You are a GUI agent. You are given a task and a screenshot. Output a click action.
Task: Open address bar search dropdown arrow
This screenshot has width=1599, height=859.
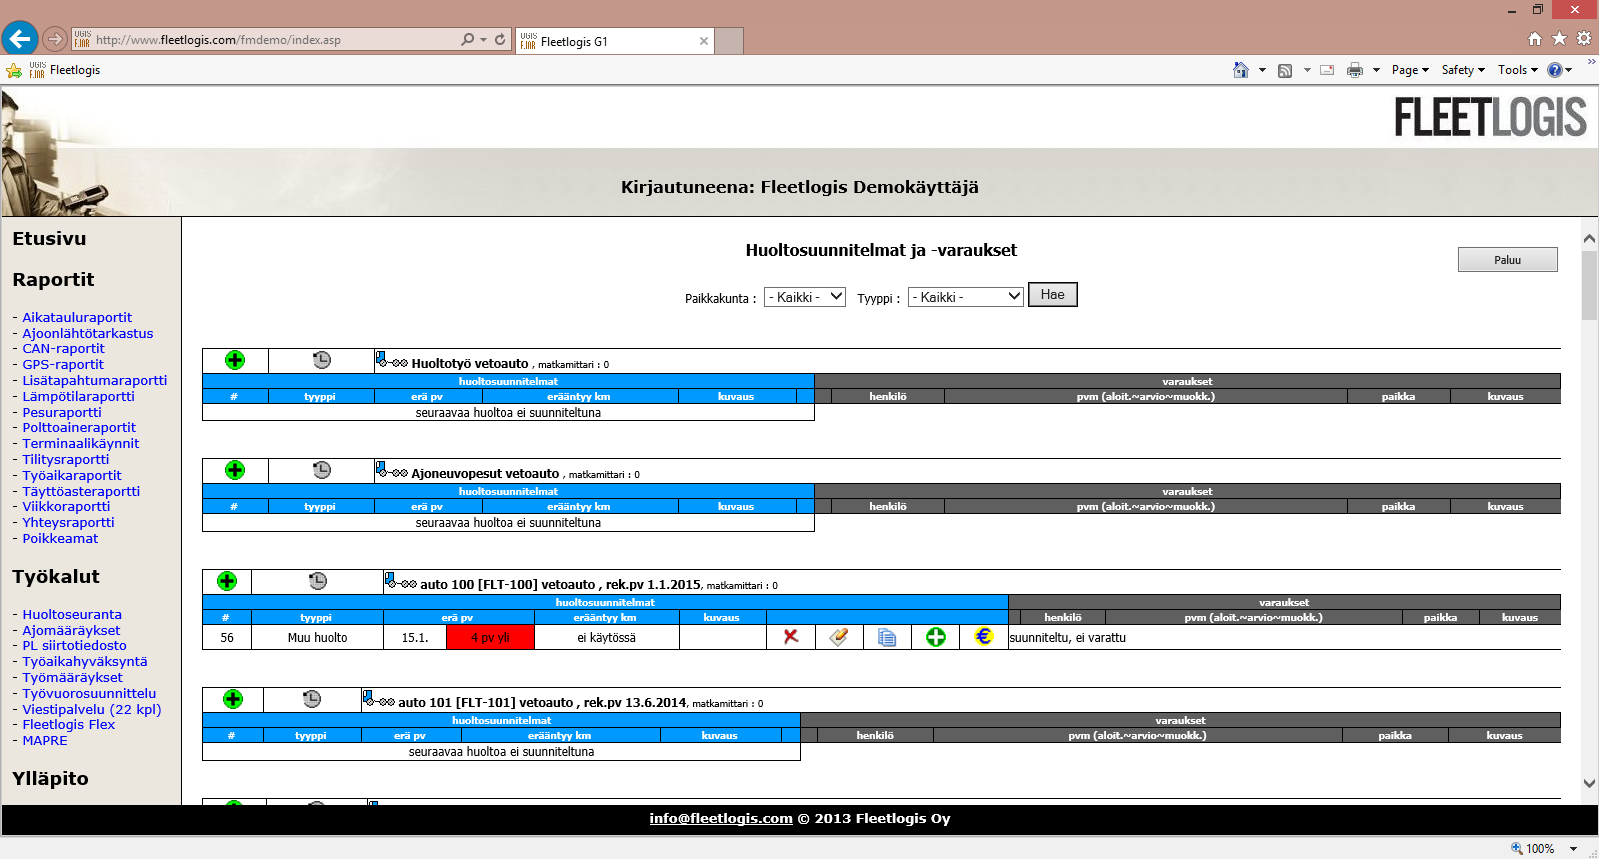pos(483,39)
